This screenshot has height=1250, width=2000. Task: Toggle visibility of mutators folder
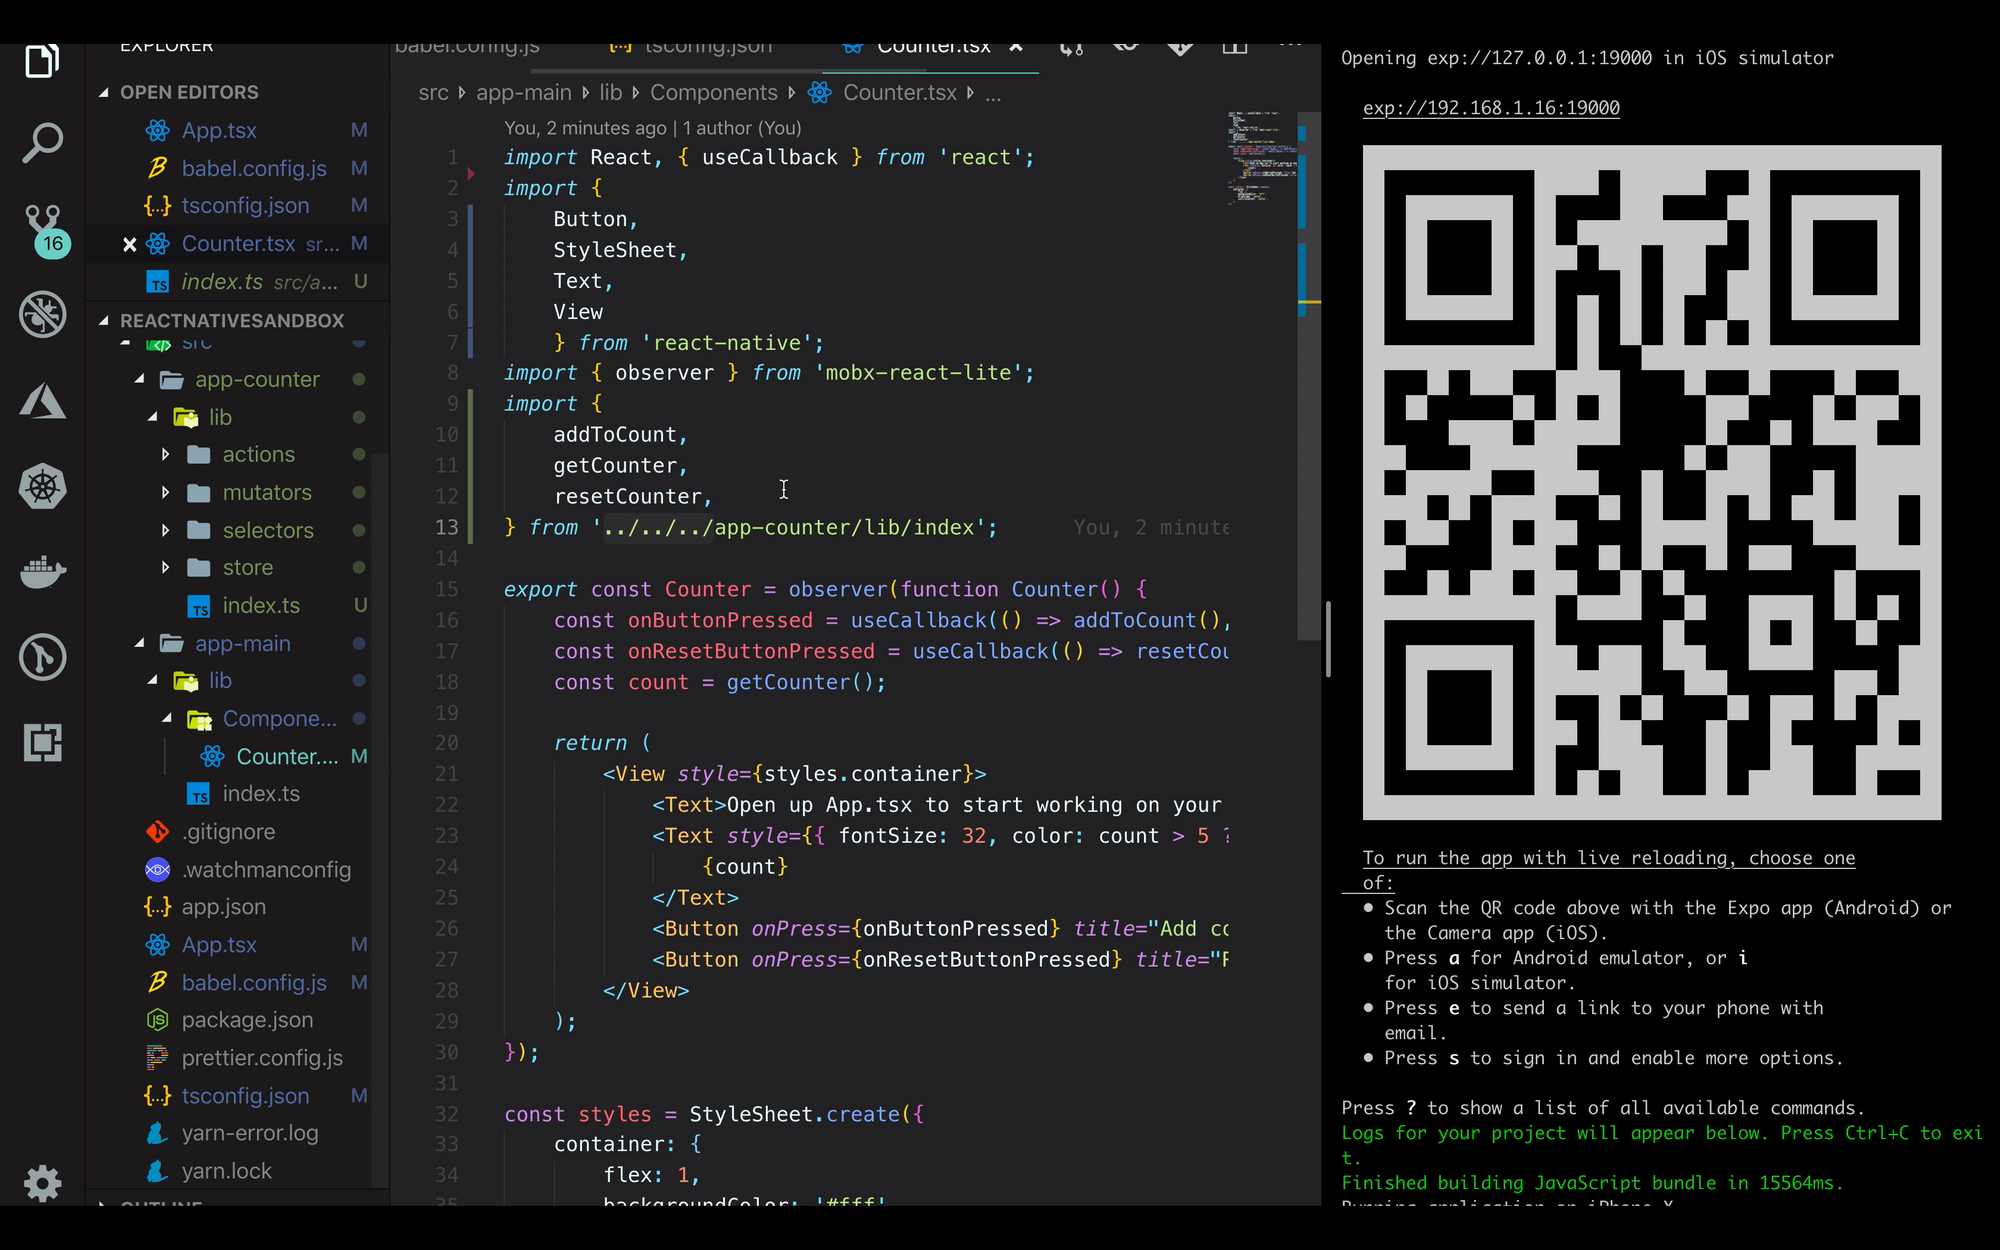coord(166,491)
